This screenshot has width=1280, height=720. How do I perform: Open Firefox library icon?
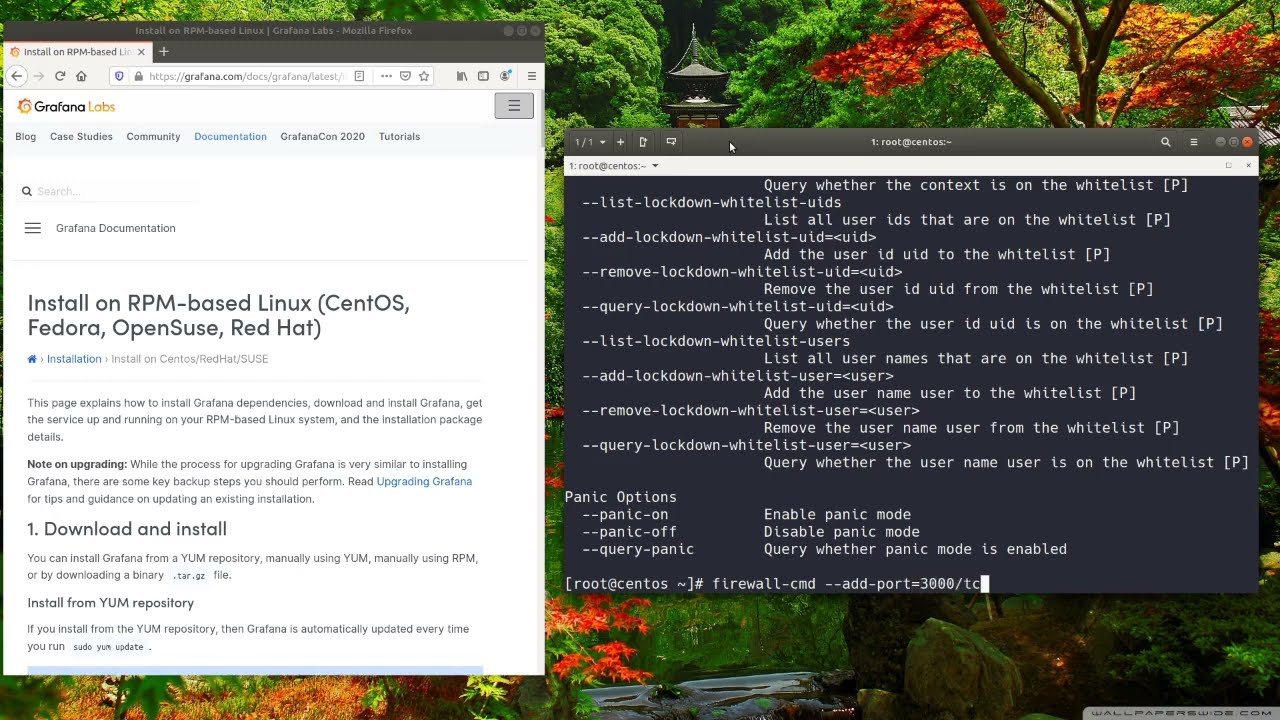click(x=461, y=76)
